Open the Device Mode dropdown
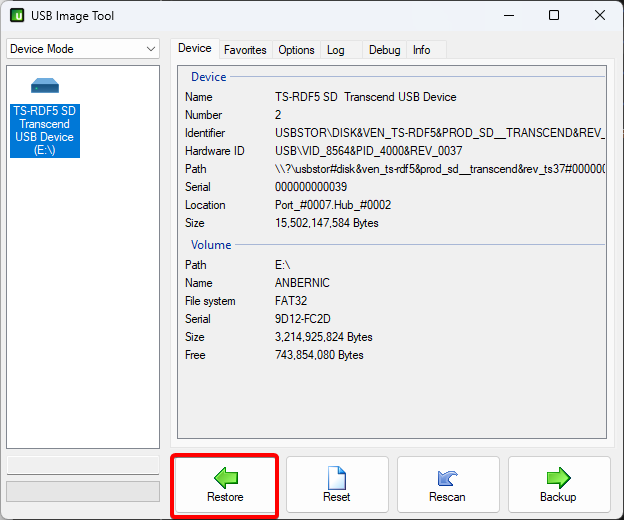The width and height of the screenshot is (624, 520). [x=82, y=49]
